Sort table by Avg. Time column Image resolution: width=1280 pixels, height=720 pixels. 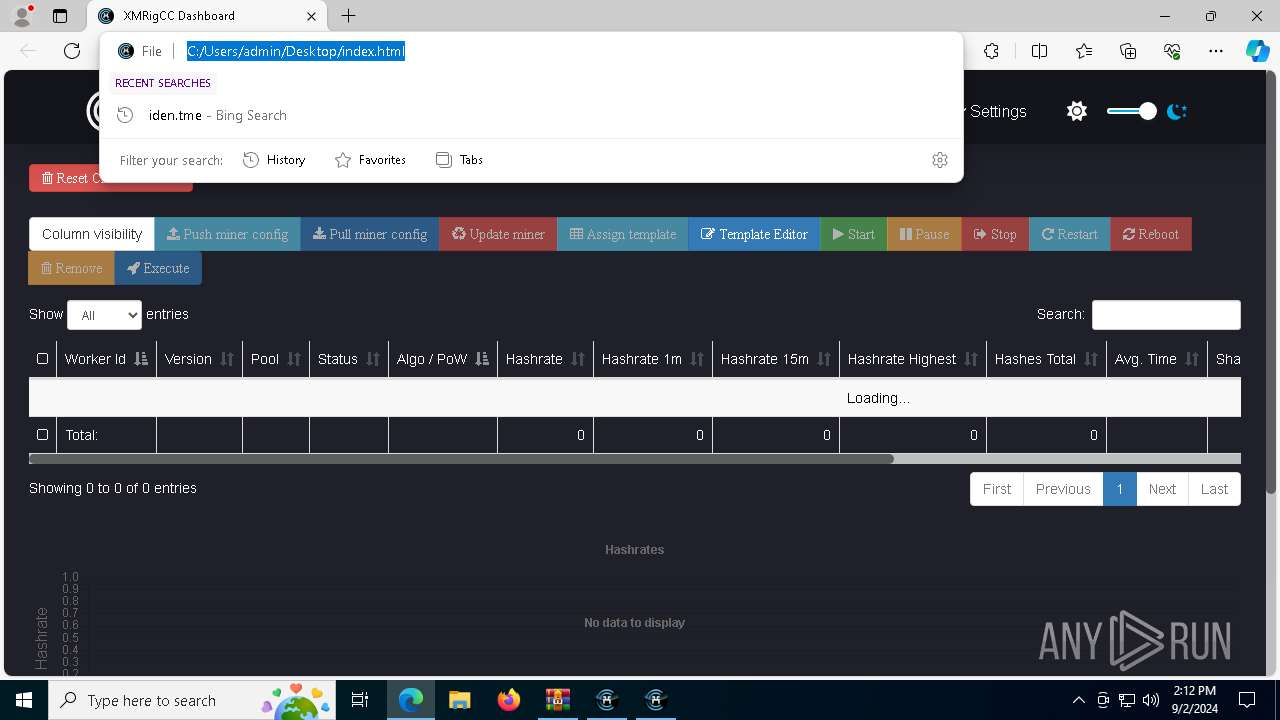tap(1157, 359)
